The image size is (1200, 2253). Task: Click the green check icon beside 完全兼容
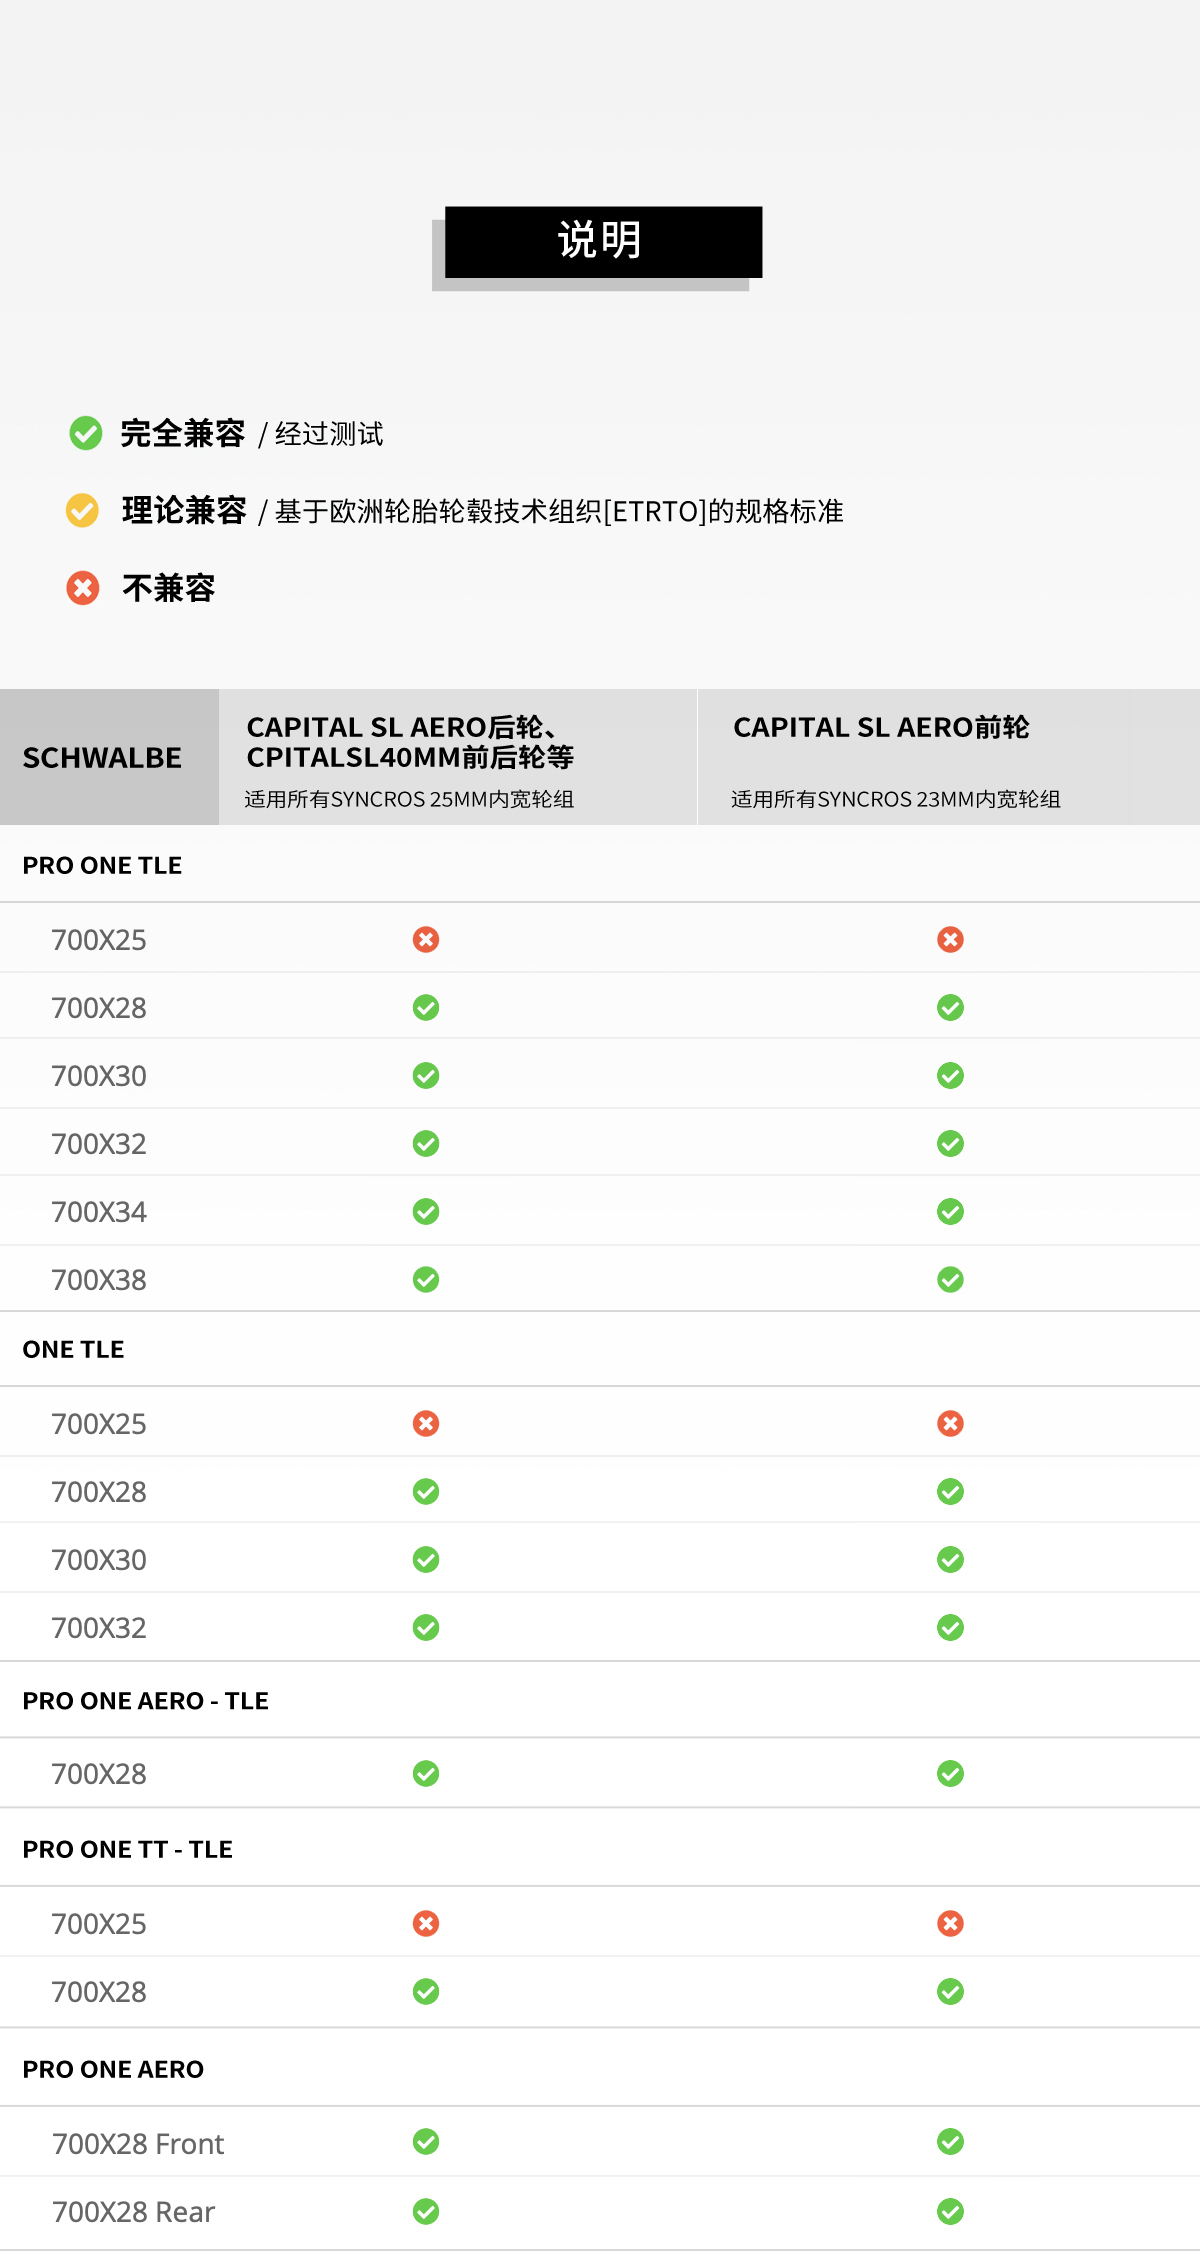pos(86,433)
